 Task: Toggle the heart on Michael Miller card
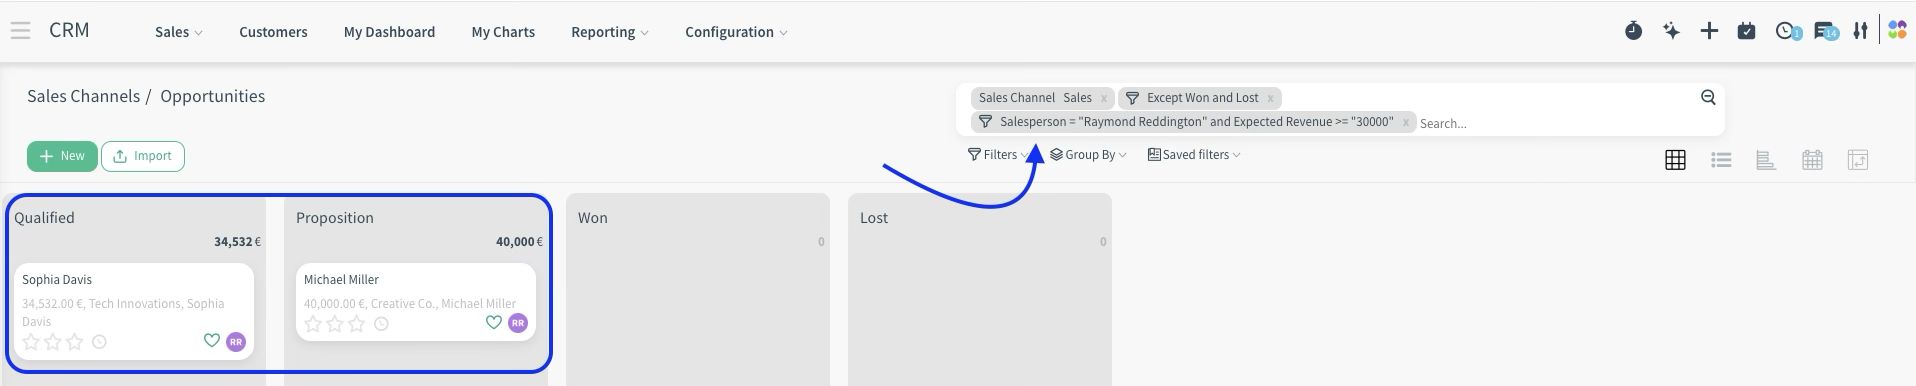click(494, 322)
